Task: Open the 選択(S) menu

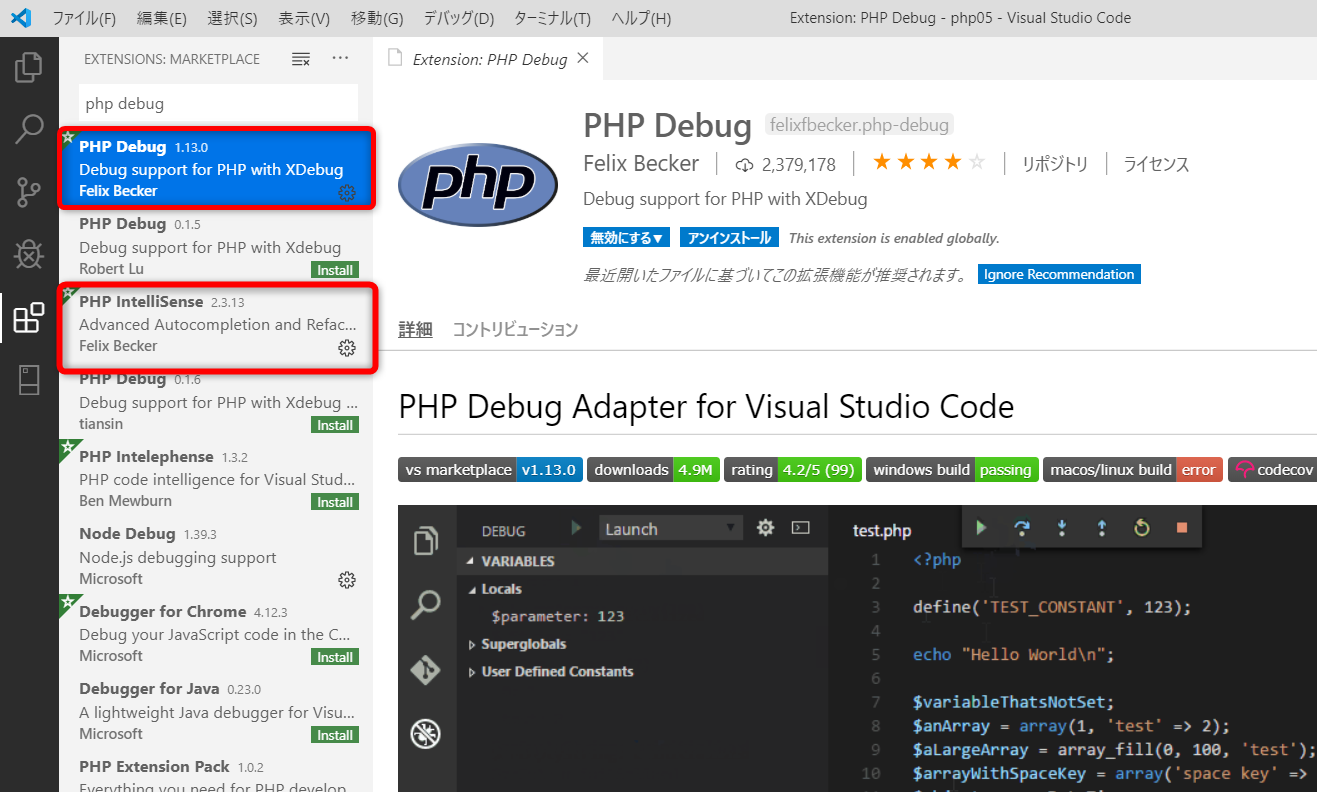Action: click(x=232, y=18)
